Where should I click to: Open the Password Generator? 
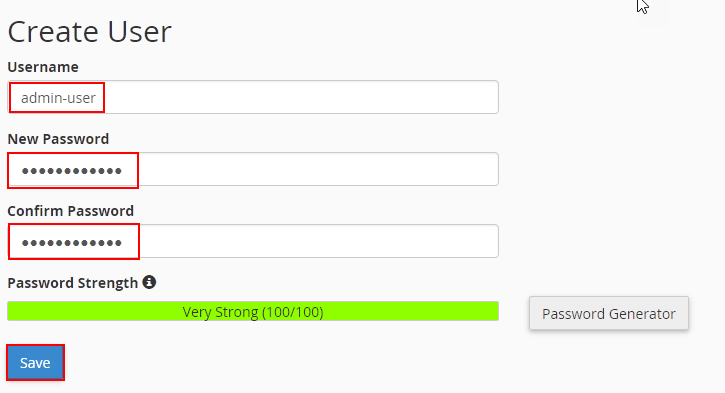609,313
